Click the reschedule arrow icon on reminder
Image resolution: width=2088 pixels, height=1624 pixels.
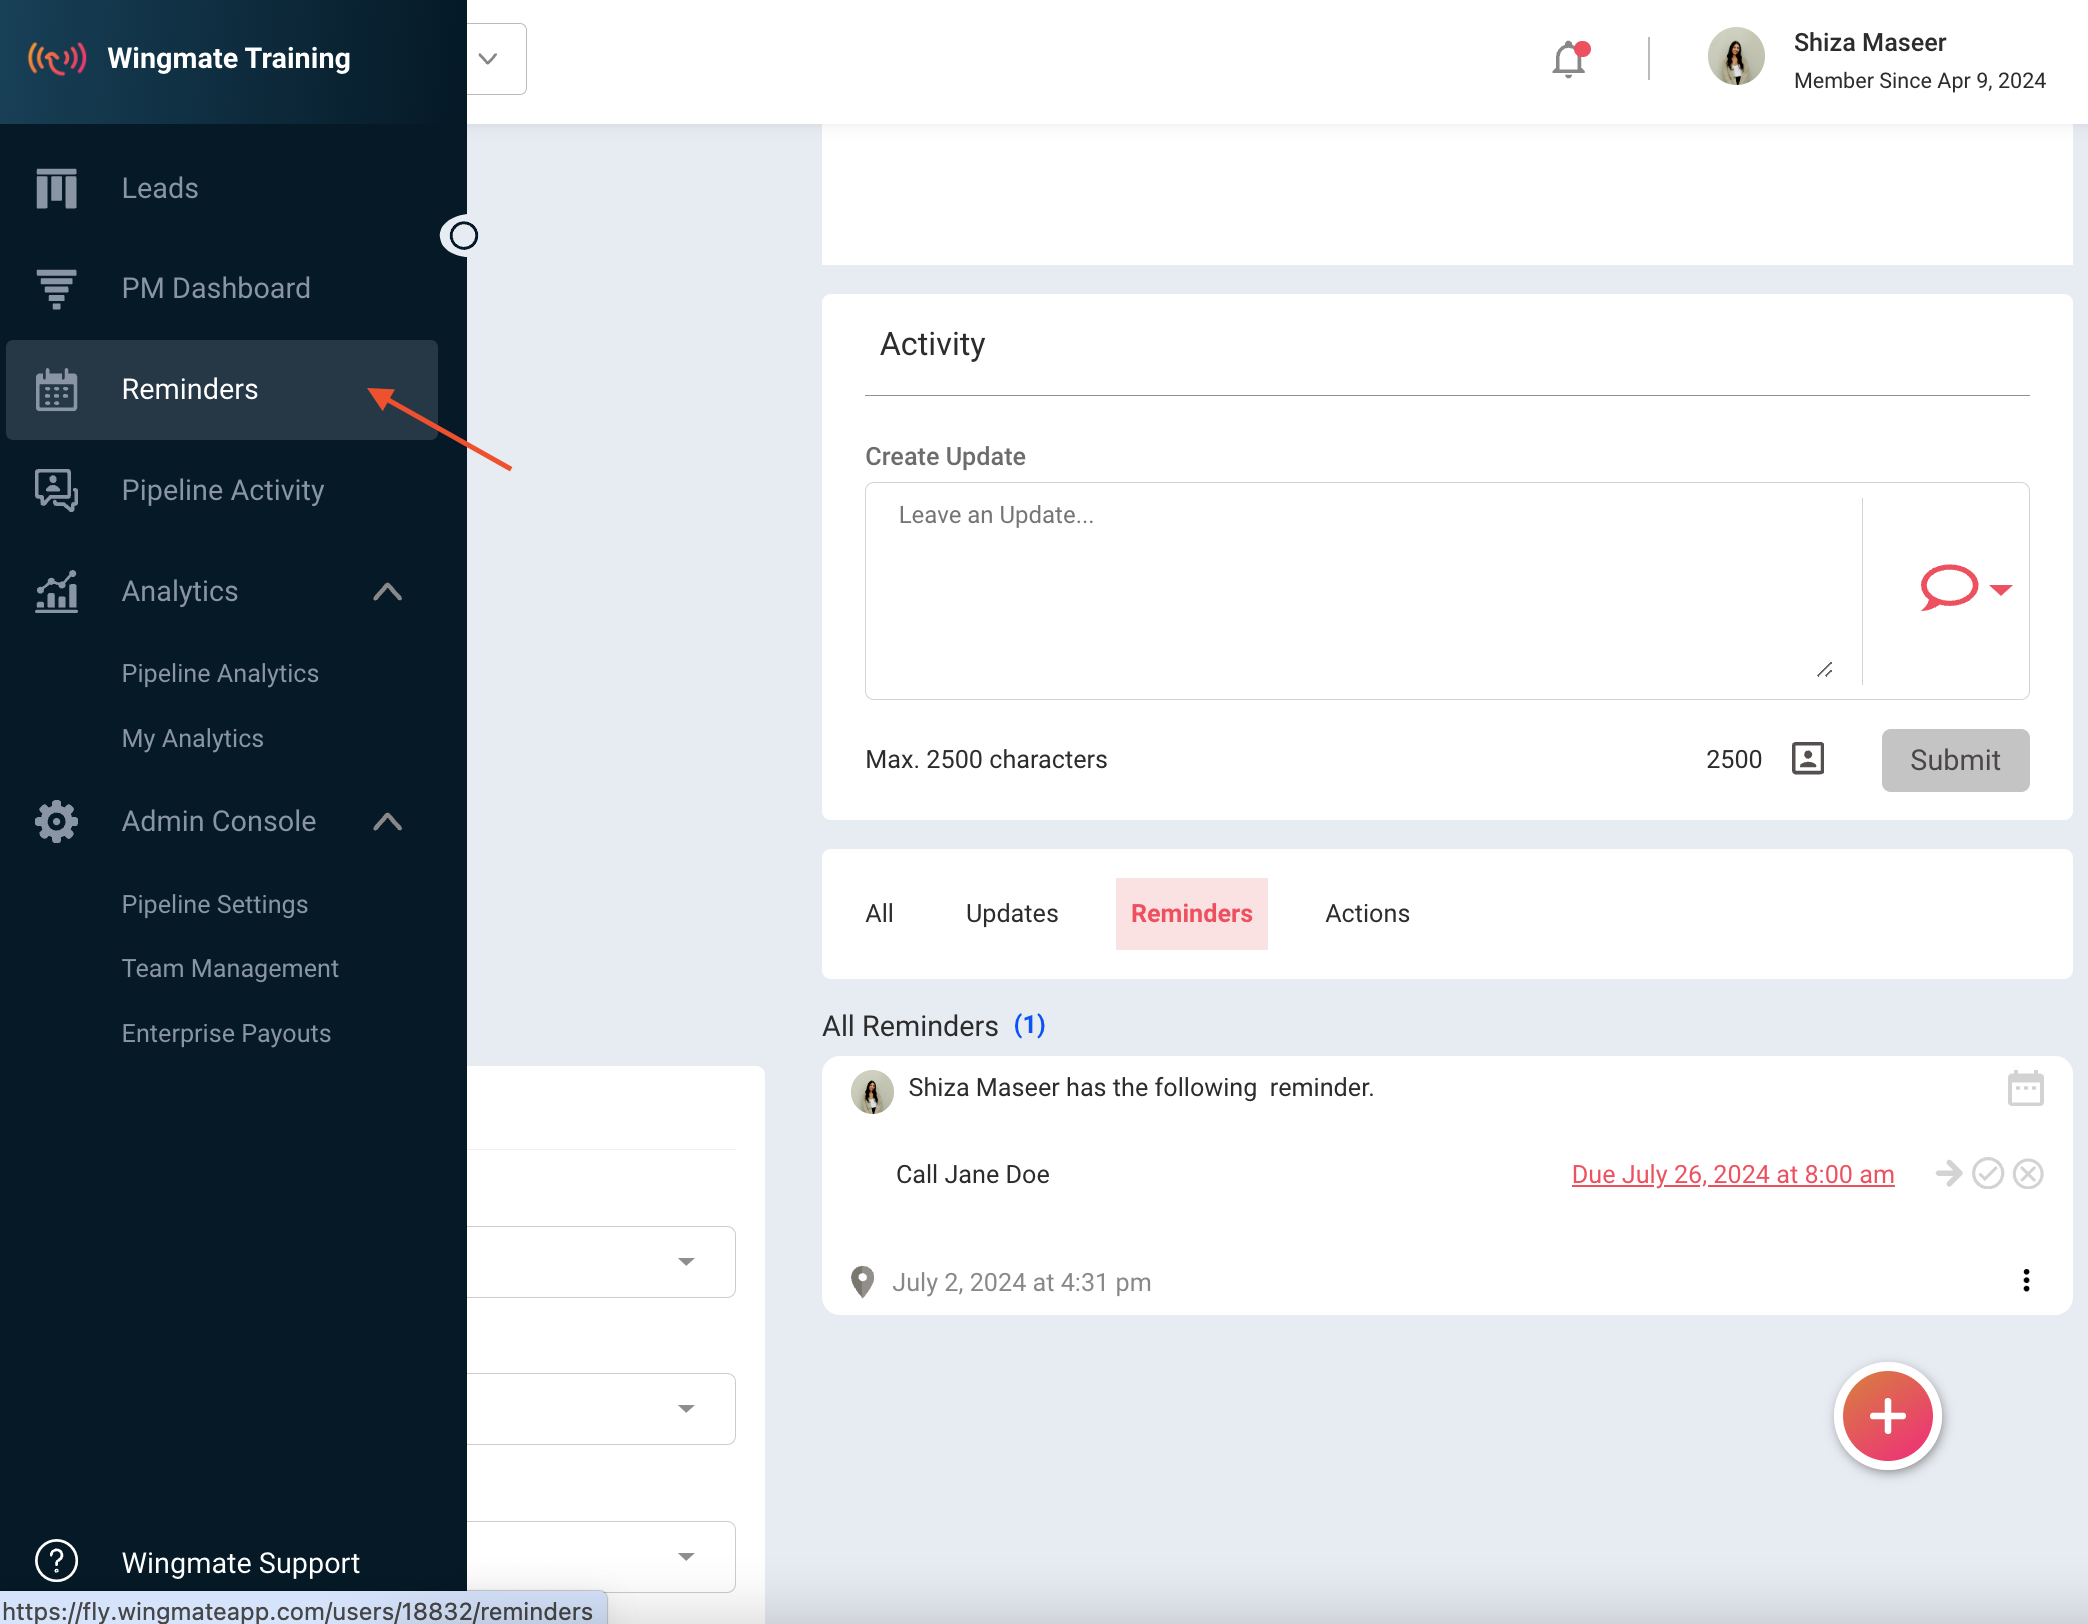click(x=1949, y=1173)
